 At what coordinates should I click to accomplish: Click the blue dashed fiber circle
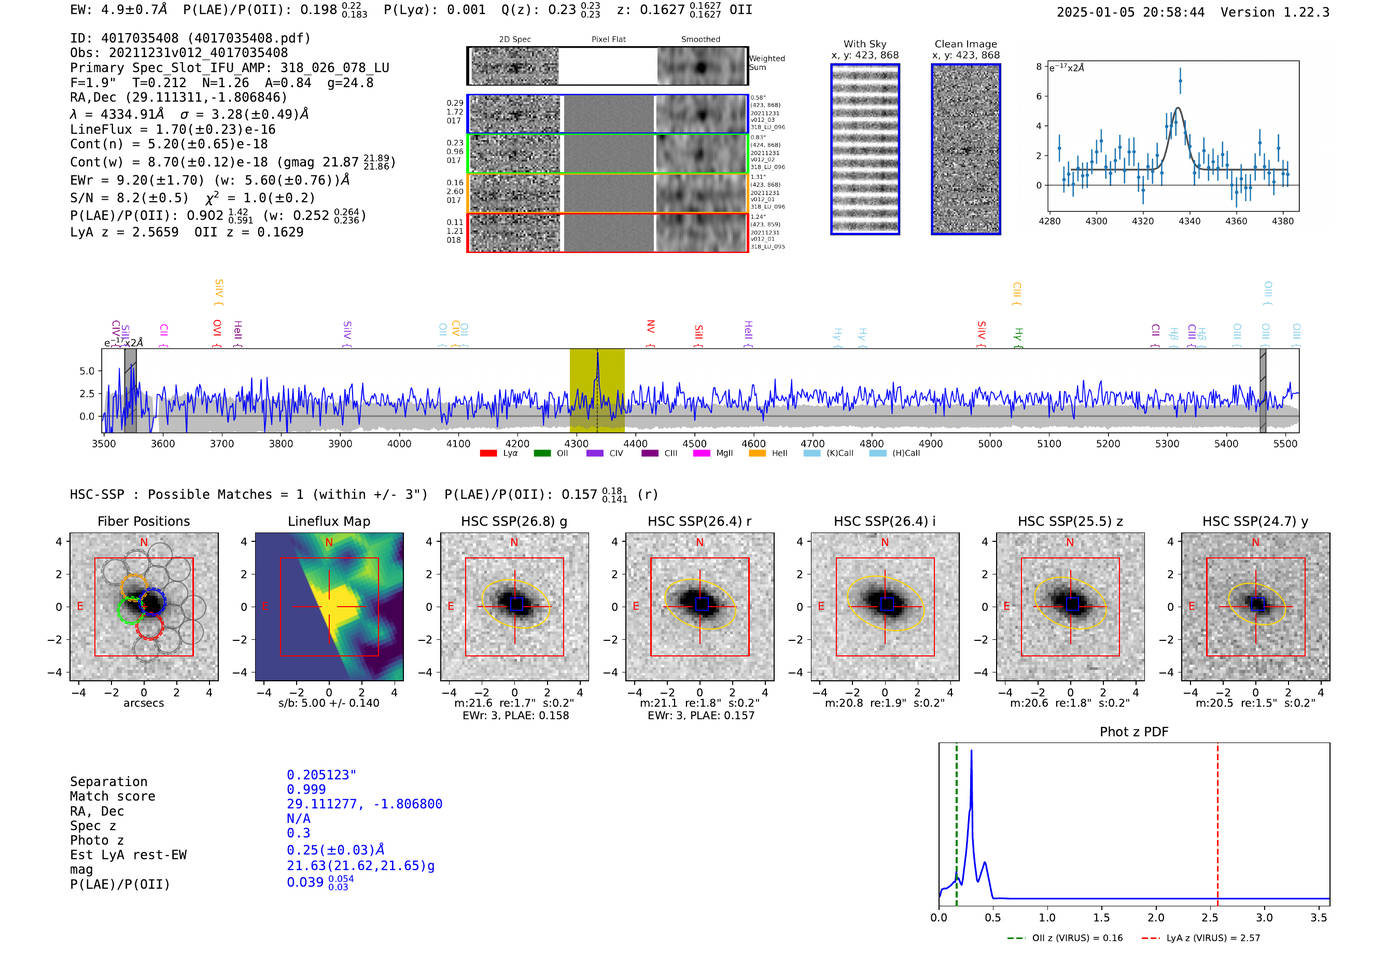click(153, 603)
